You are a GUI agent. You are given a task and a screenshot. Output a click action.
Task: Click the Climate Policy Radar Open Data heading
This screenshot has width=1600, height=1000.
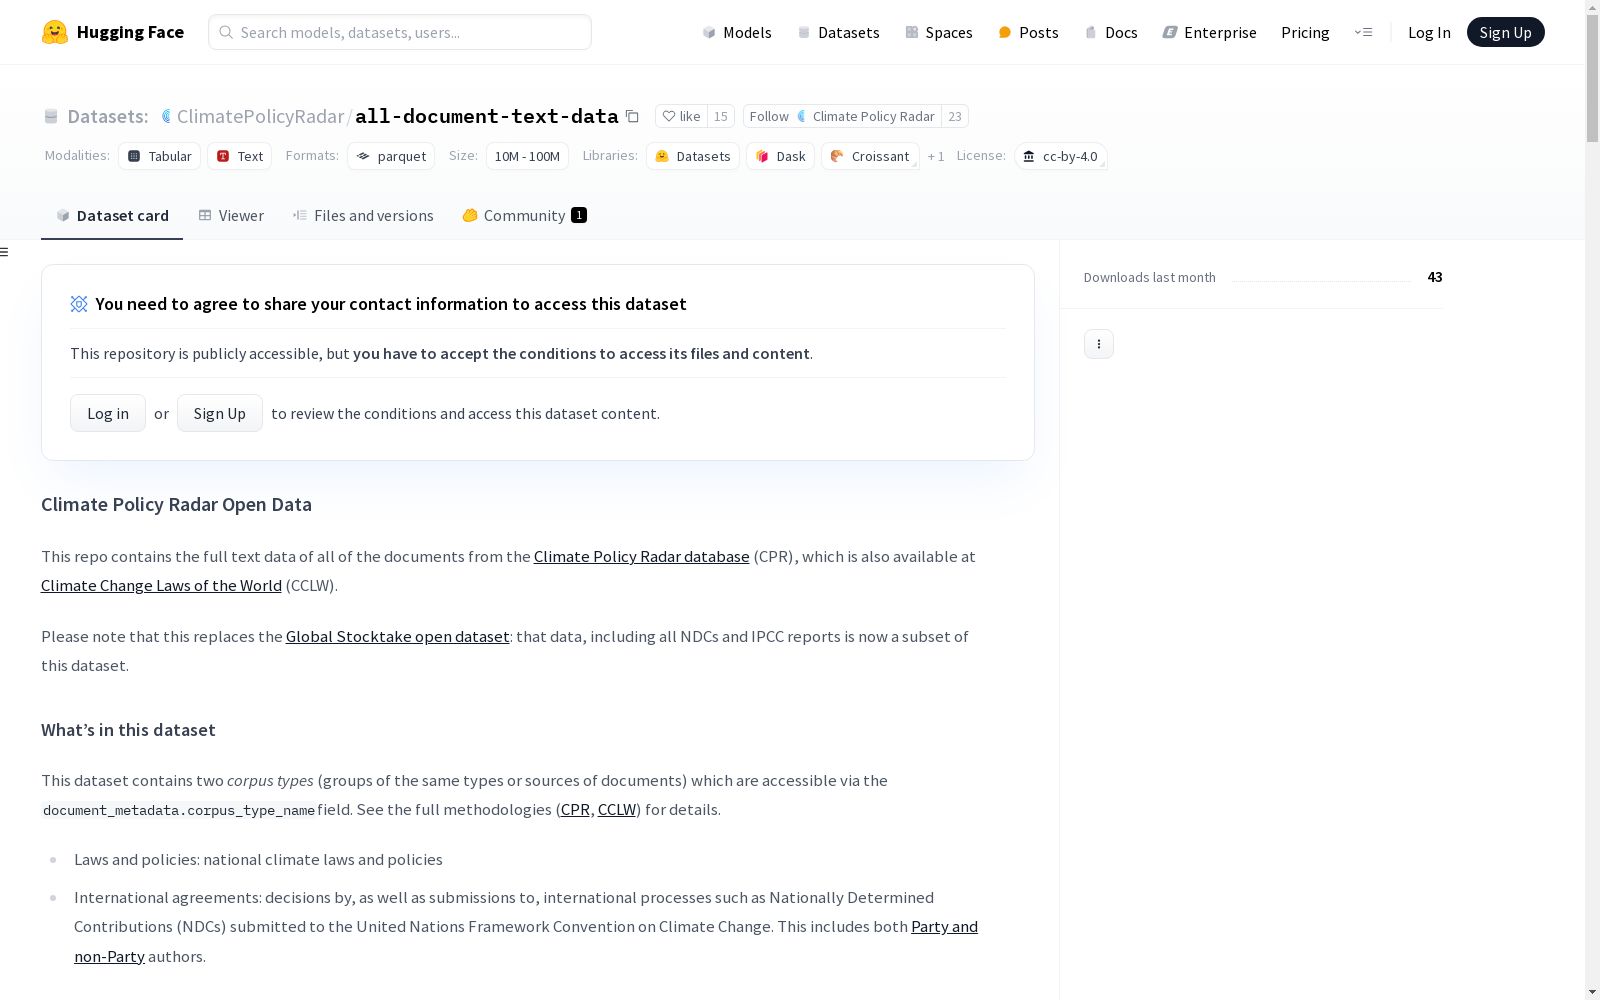click(x=176, y=504)
